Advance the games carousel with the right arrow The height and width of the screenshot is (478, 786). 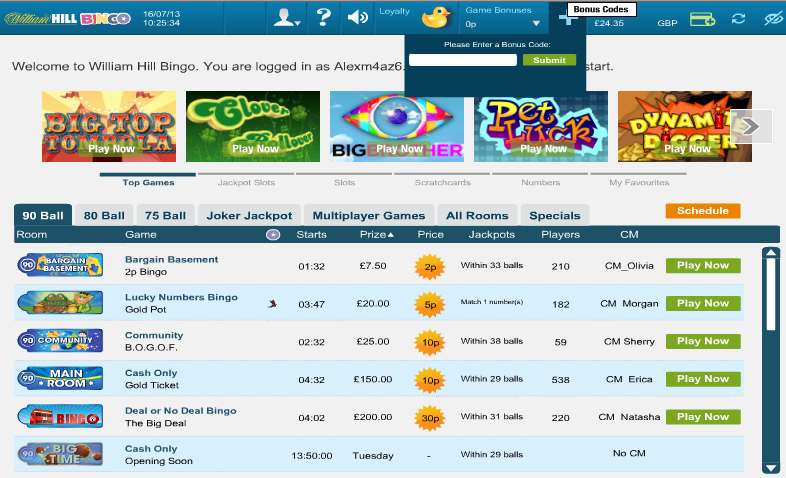coord(751,126)
